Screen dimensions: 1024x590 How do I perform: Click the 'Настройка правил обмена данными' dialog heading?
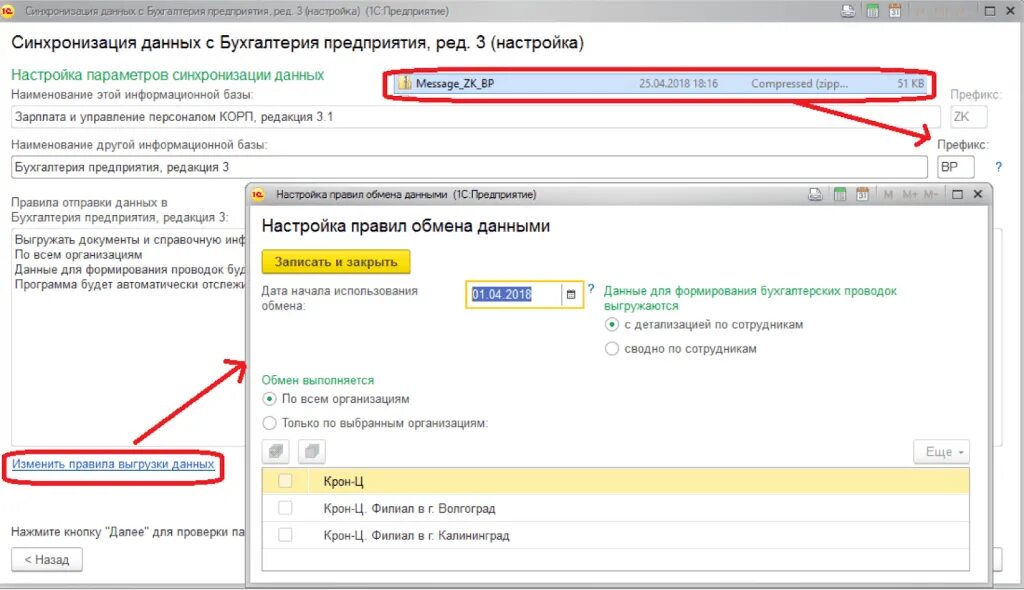(x=406, y=226)
